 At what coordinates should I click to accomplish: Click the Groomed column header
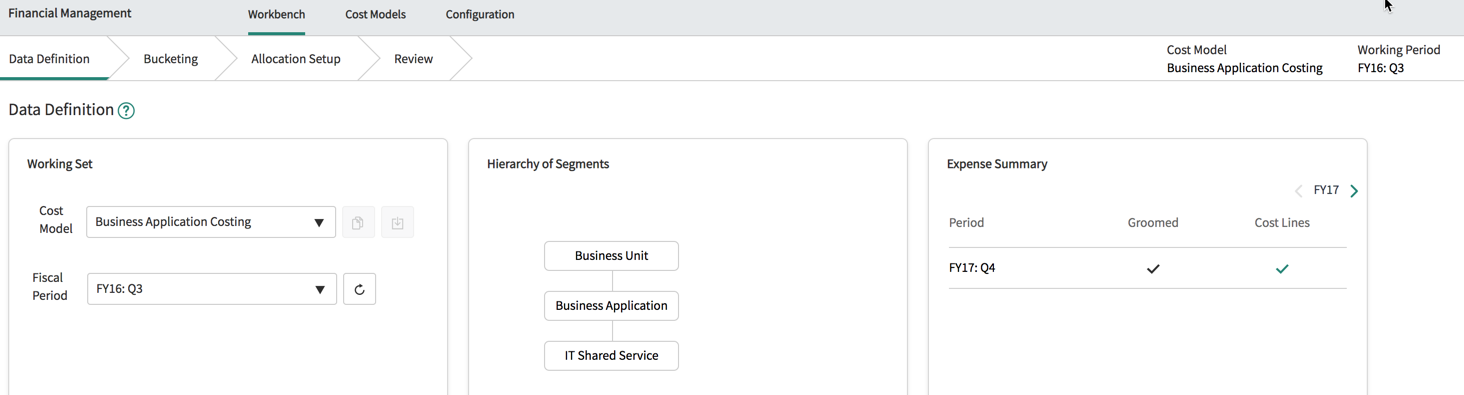pos(1153,223)
